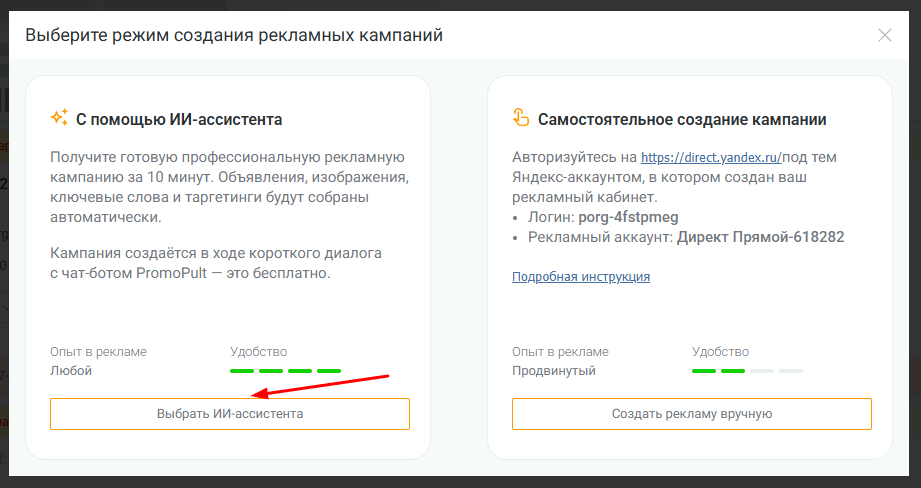Screen dimensions: 921x488
Task: Click the experience level "Любой" label
Action: (x=71, y=371)
